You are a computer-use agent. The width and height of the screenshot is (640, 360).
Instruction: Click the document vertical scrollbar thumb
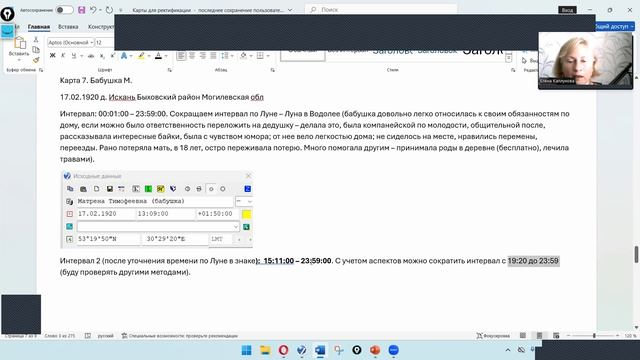coord(636,255)
